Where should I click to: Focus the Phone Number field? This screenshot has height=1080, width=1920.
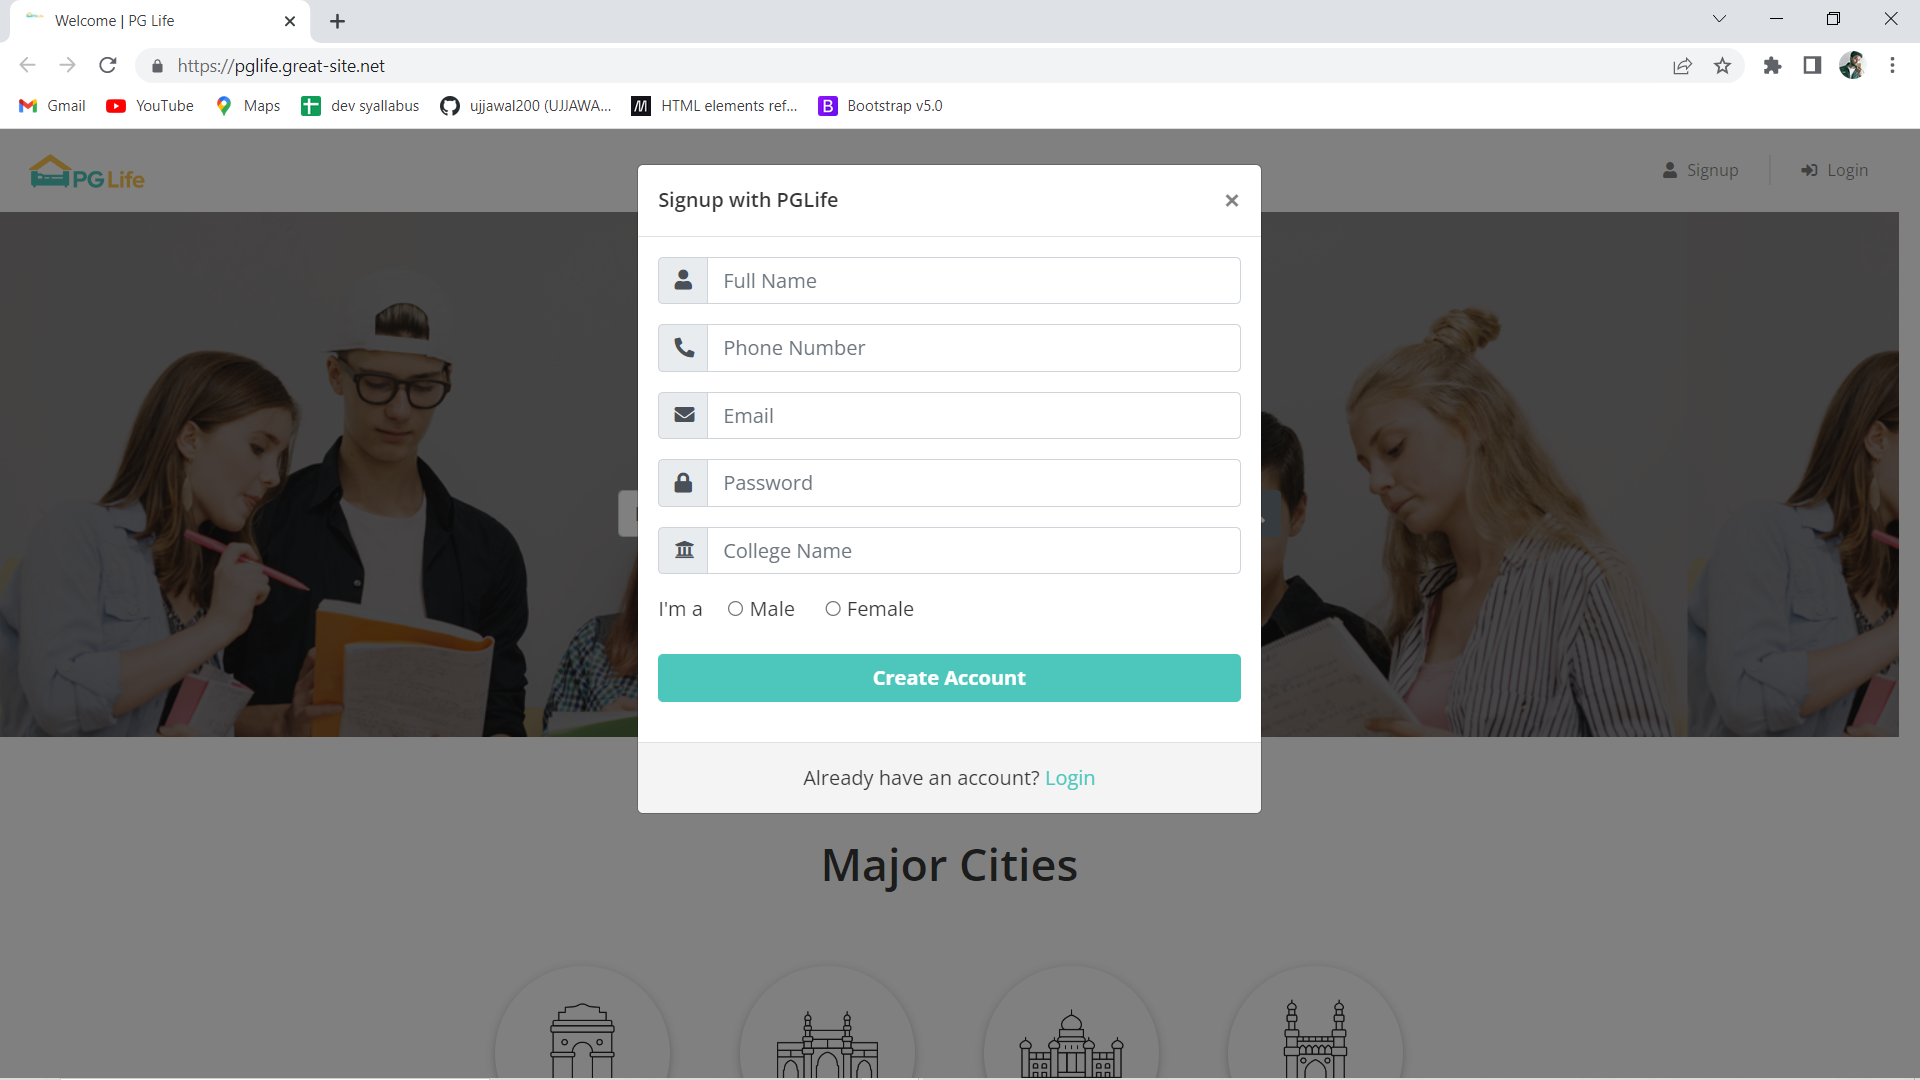click(973, 348)
